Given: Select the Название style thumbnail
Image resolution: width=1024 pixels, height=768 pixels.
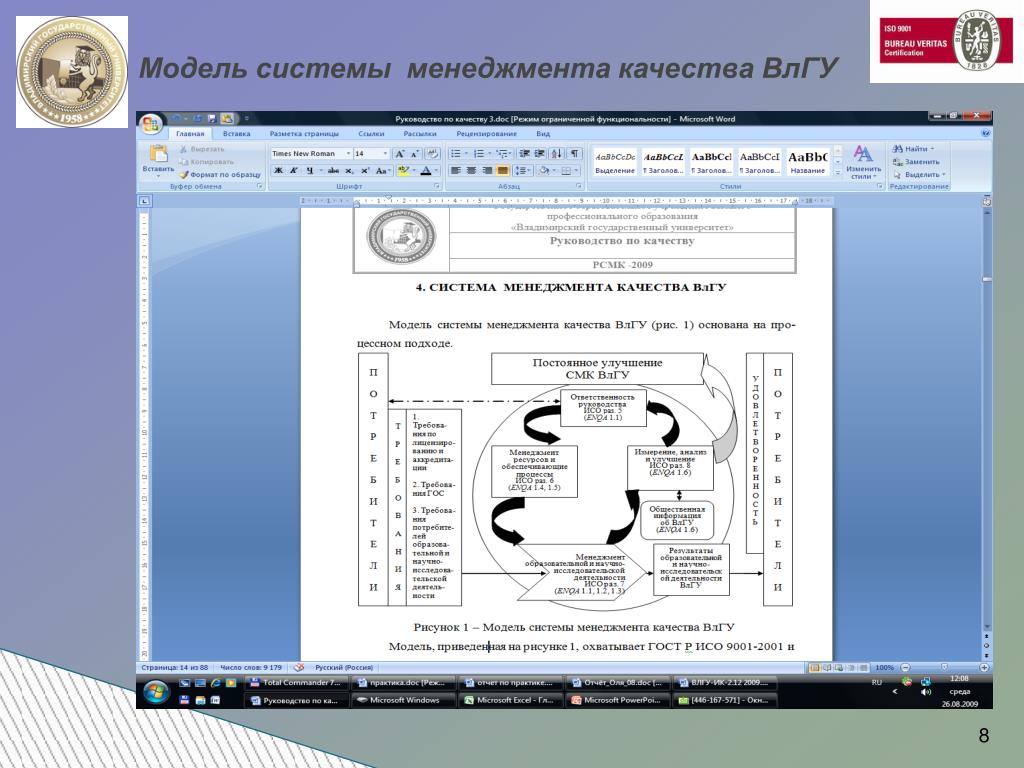Looking at the screenshot, I should (808, 162).
